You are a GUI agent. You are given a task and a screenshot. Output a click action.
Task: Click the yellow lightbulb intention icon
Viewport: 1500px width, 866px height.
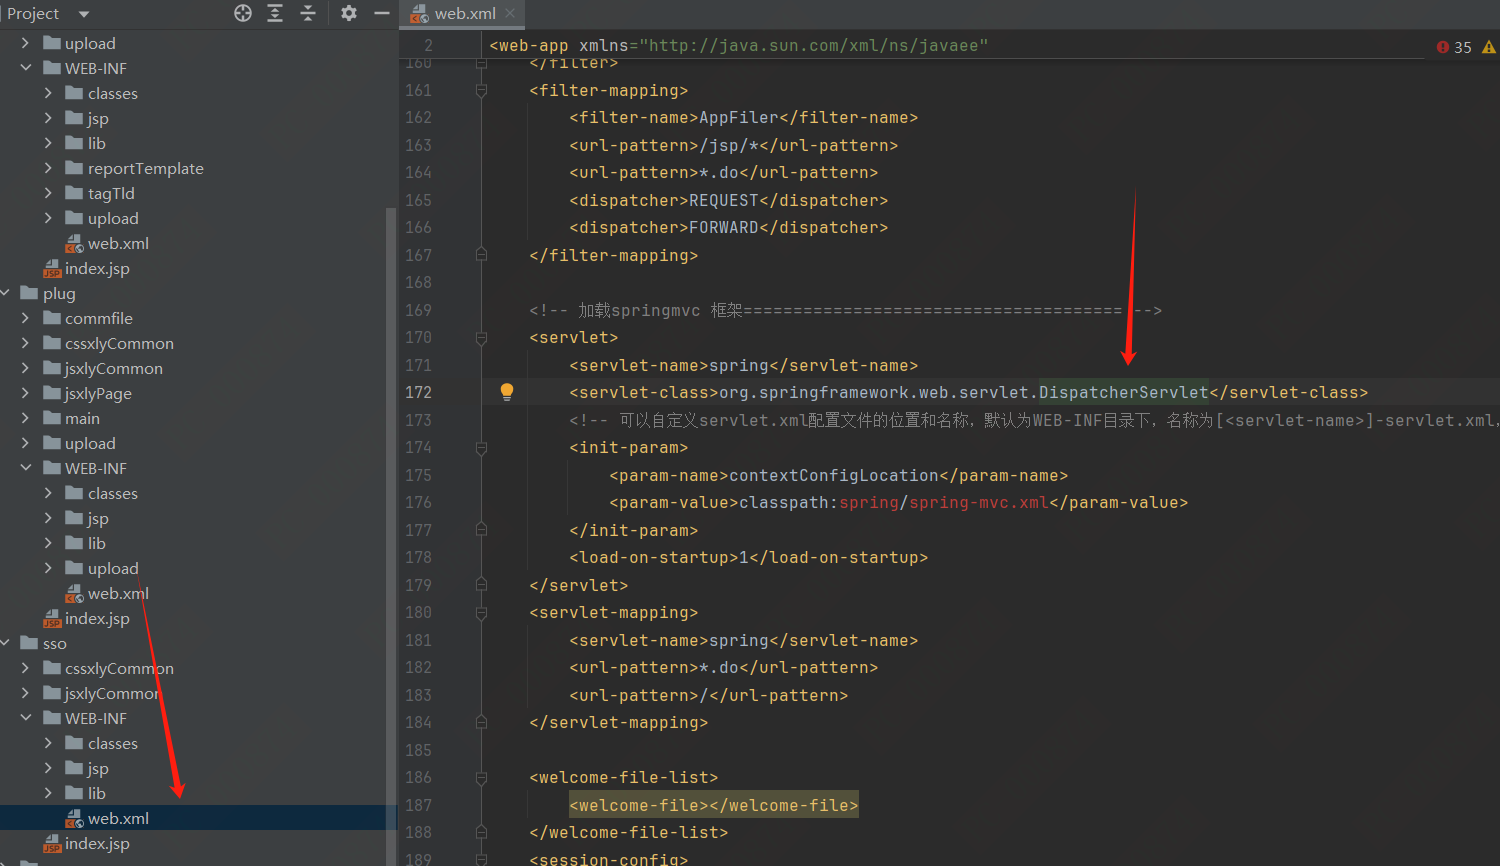(x=507, y=392)
